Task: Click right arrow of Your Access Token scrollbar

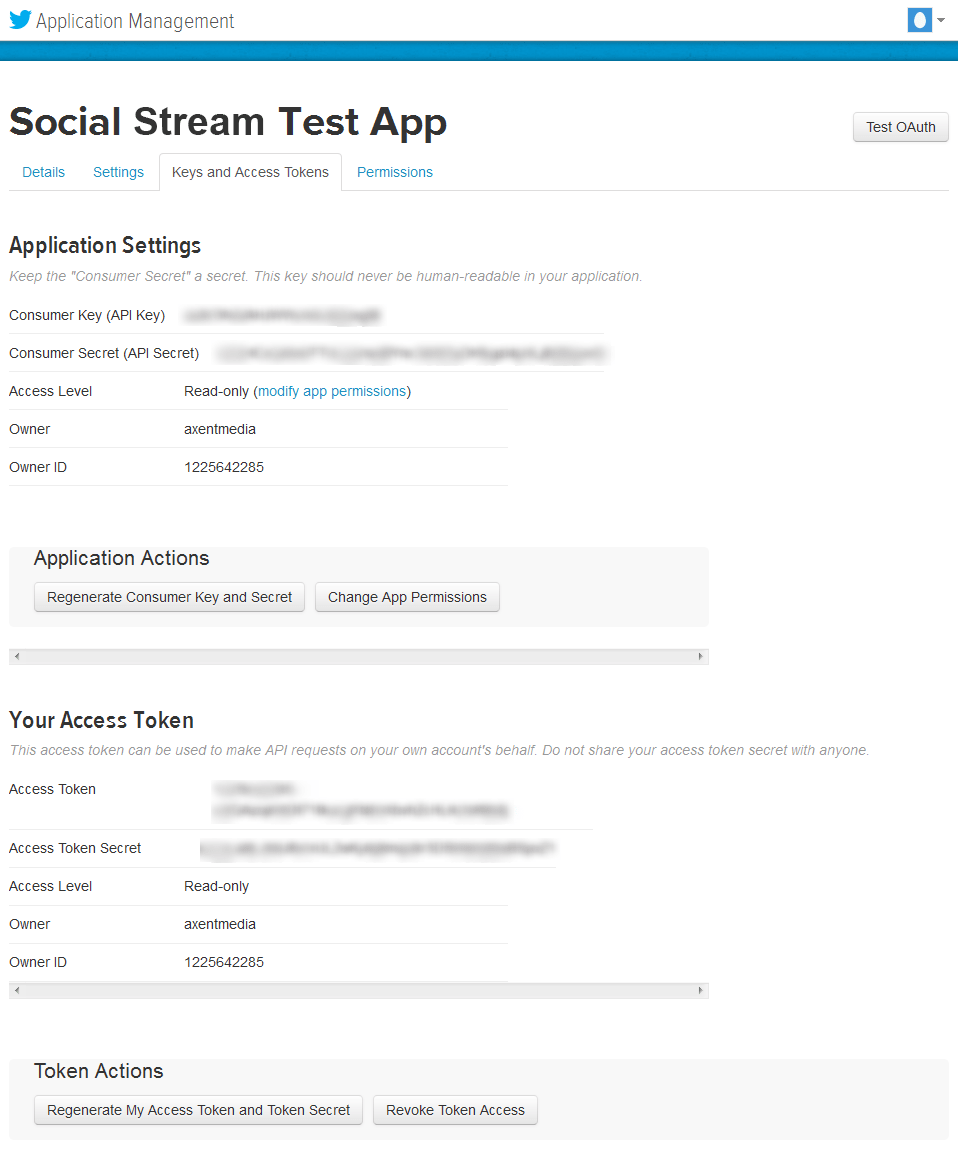Action: tap(701, 991)
